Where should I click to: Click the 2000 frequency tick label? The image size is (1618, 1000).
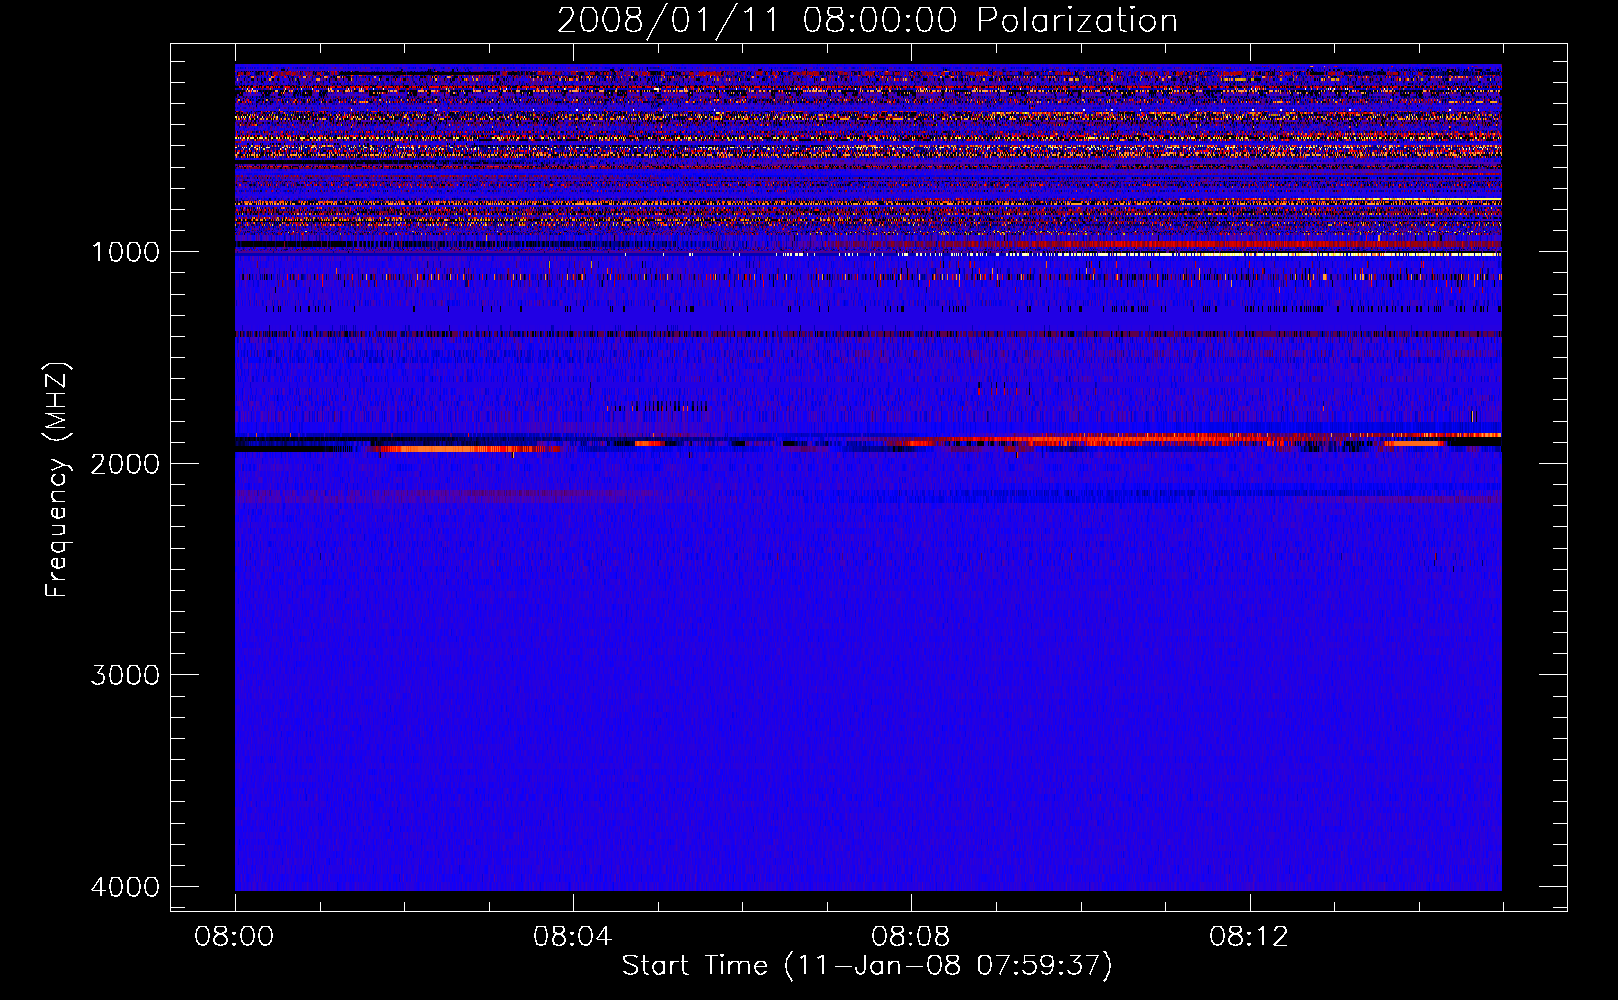tap(125, 463)
